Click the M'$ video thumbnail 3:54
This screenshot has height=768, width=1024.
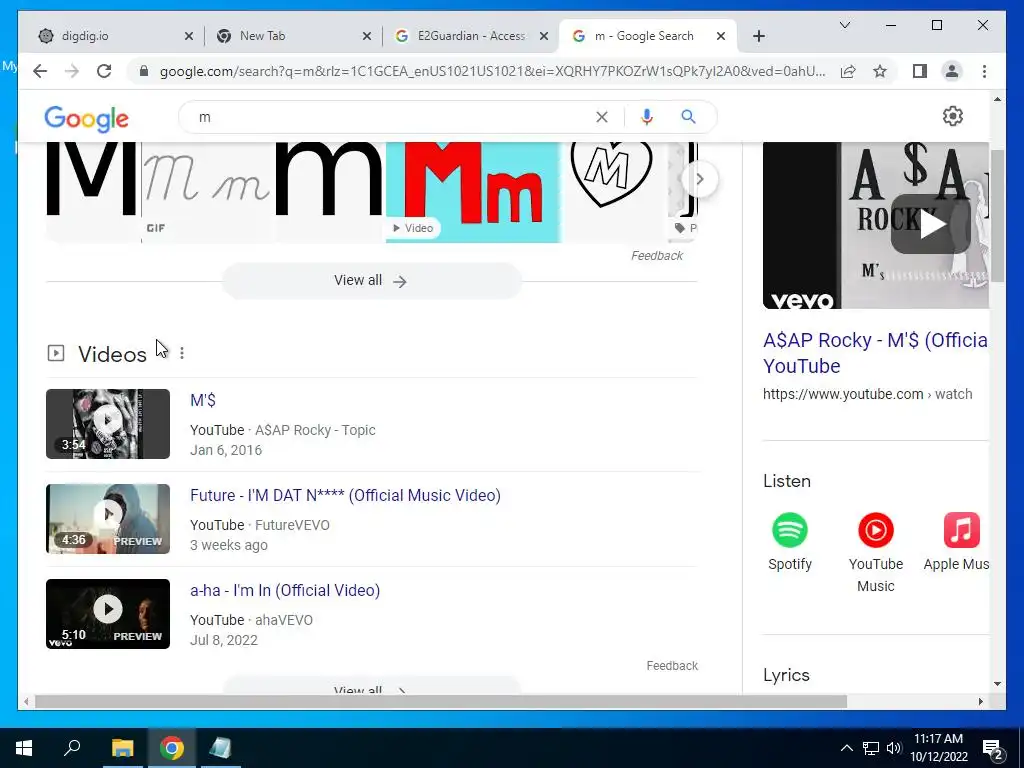(x=108, y=424)
